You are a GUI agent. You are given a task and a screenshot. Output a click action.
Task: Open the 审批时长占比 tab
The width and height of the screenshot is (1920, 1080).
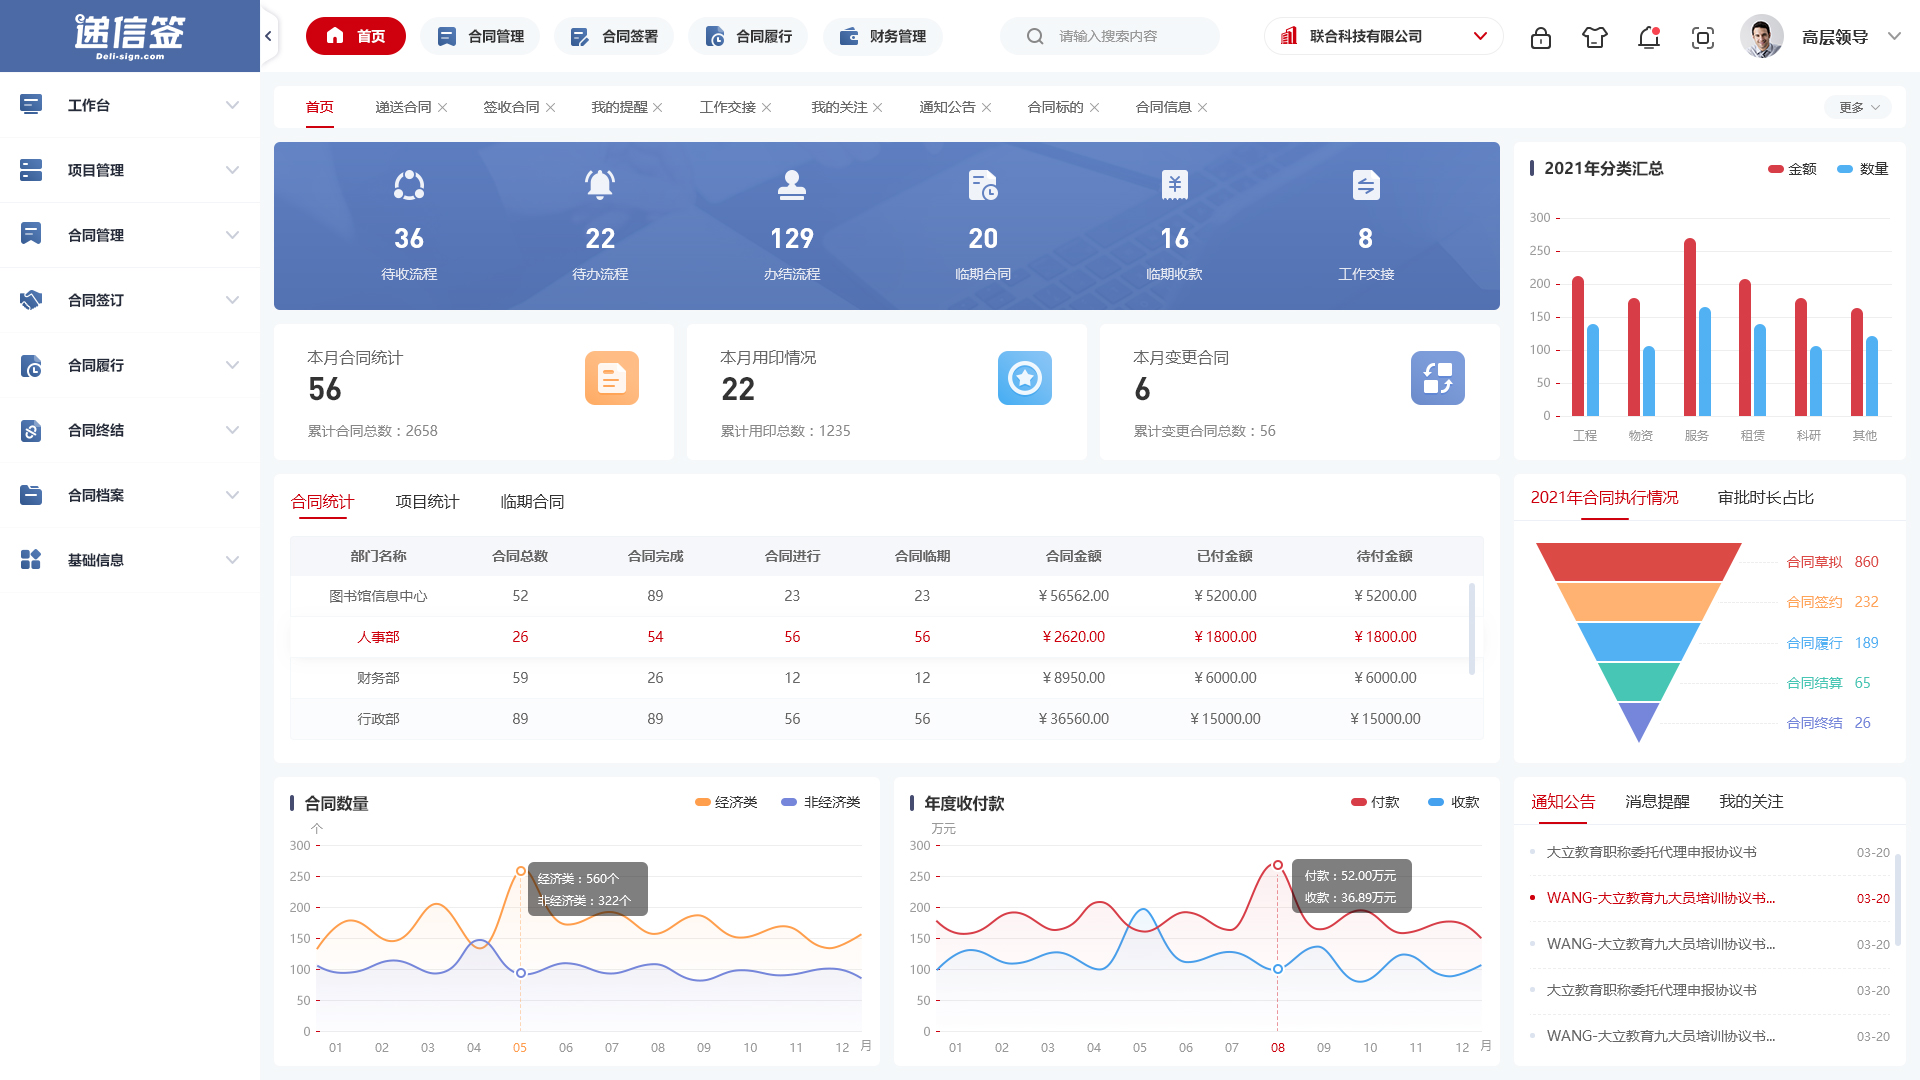click(1765, 498)
